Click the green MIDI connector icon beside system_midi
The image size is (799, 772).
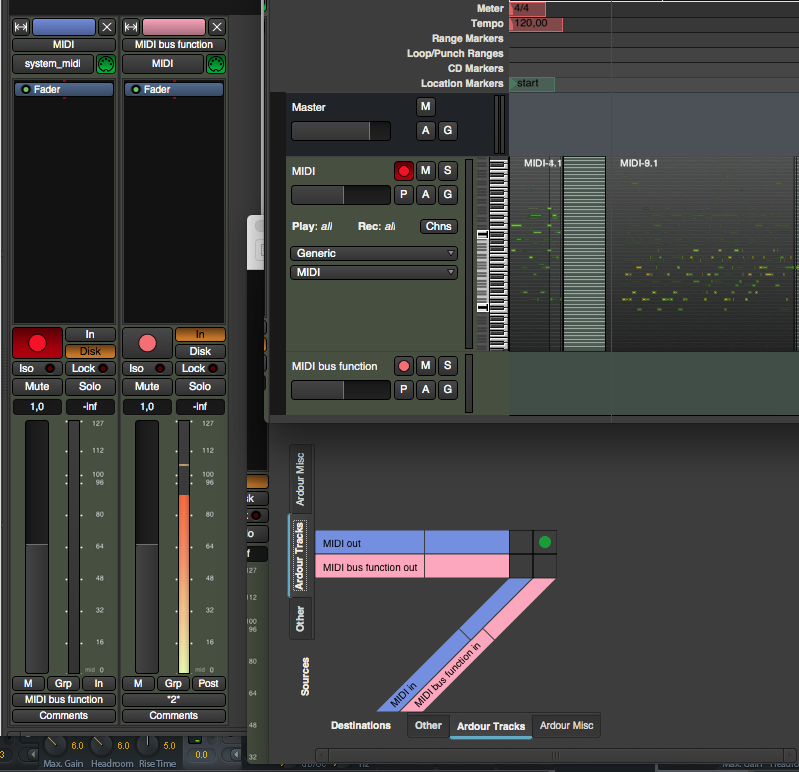[106, 64]
